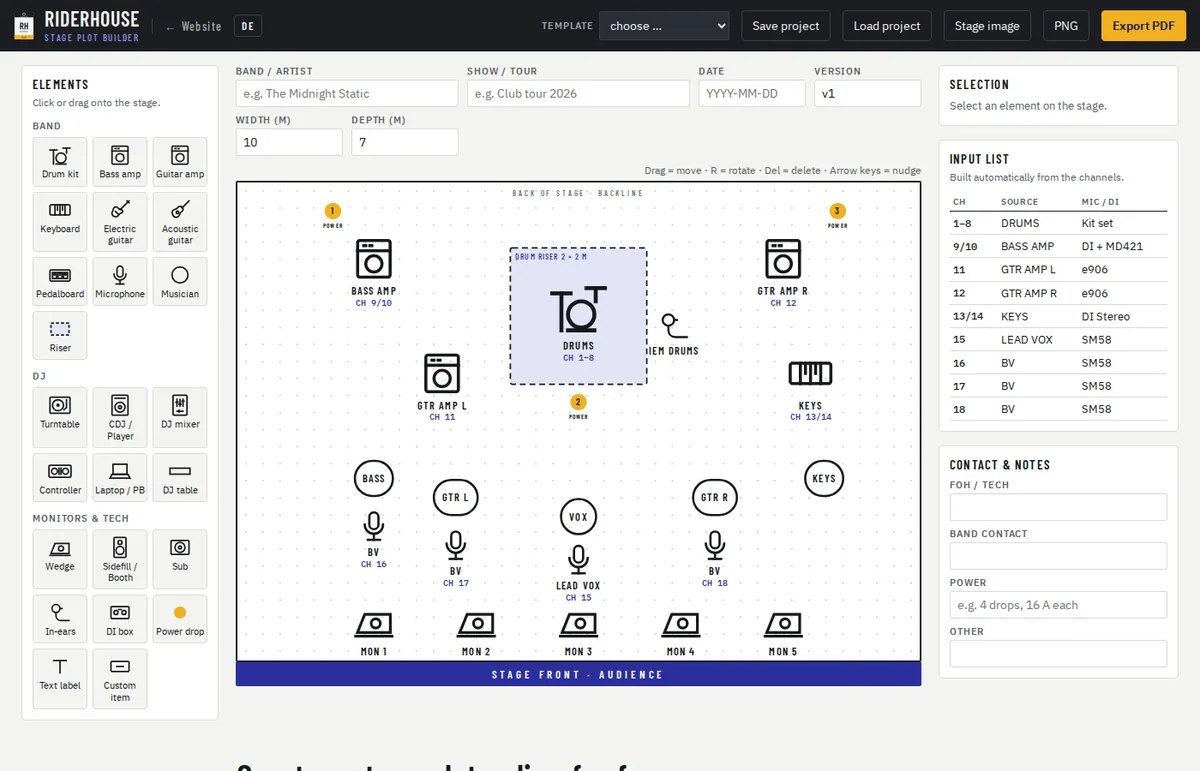Export the plot as PNG

[1066, 26]
